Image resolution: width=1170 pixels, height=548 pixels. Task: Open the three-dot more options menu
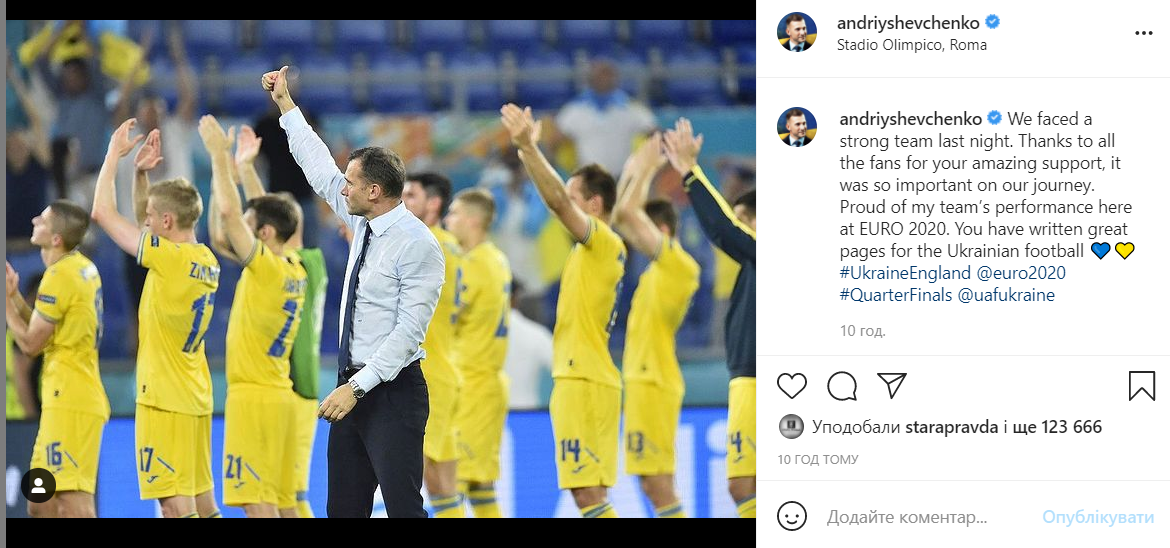click(x=1143, y=34)
